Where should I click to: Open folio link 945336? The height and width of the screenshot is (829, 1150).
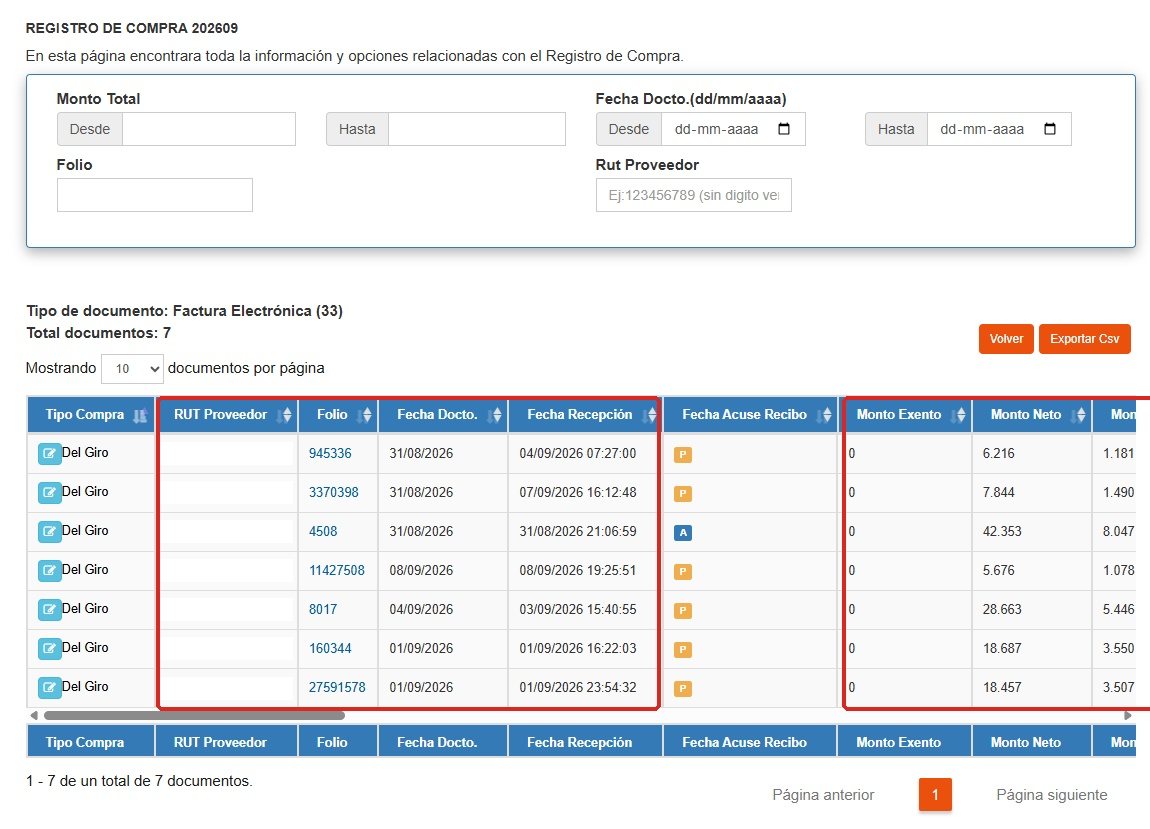click(330, 453)
